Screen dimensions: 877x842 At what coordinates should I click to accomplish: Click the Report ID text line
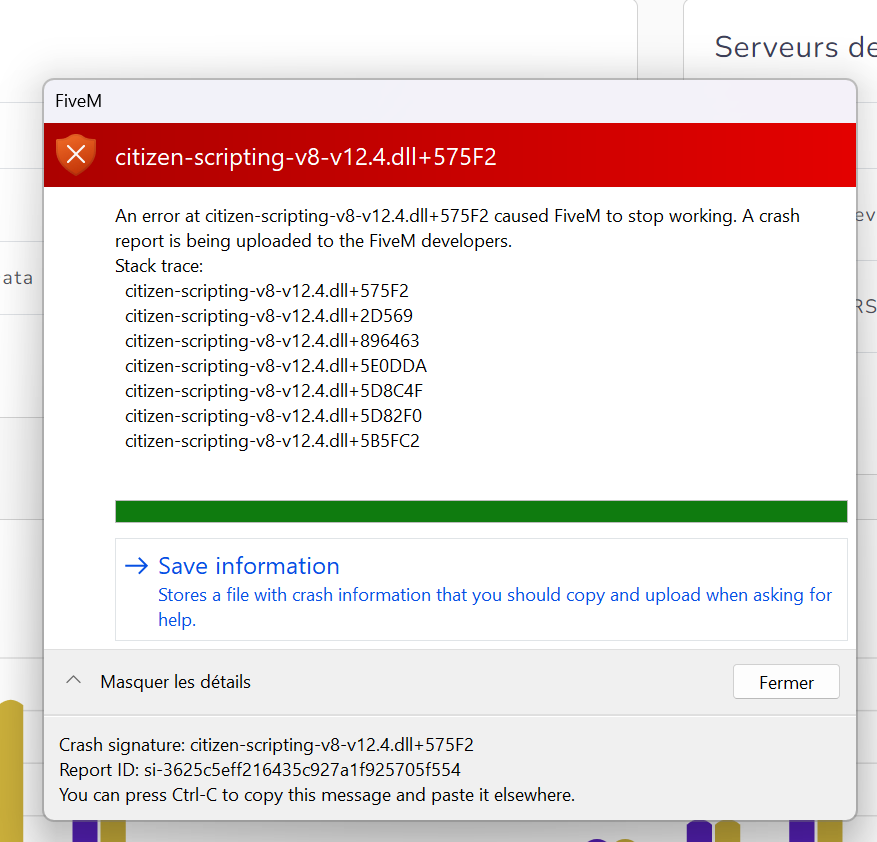[x=260, y=770]
